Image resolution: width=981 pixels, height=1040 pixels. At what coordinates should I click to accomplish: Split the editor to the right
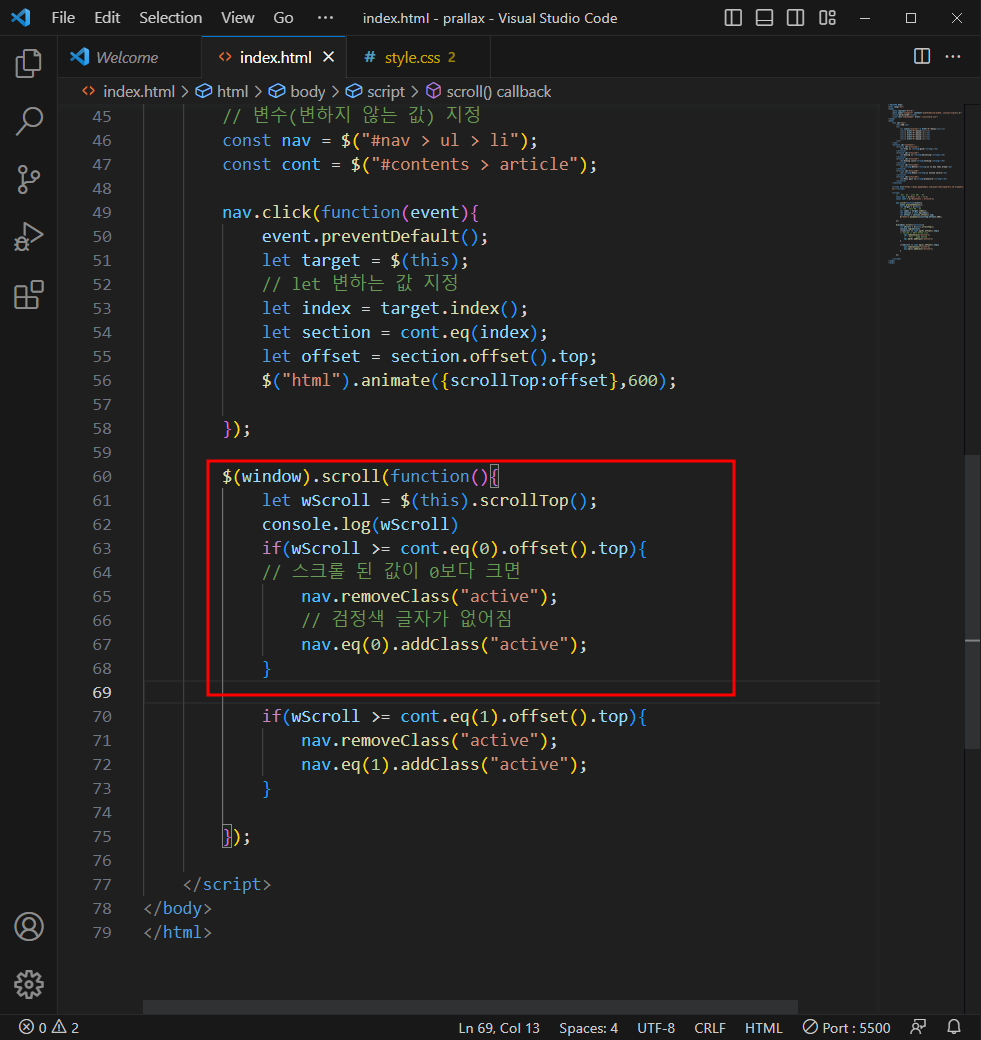click(922, 56)
